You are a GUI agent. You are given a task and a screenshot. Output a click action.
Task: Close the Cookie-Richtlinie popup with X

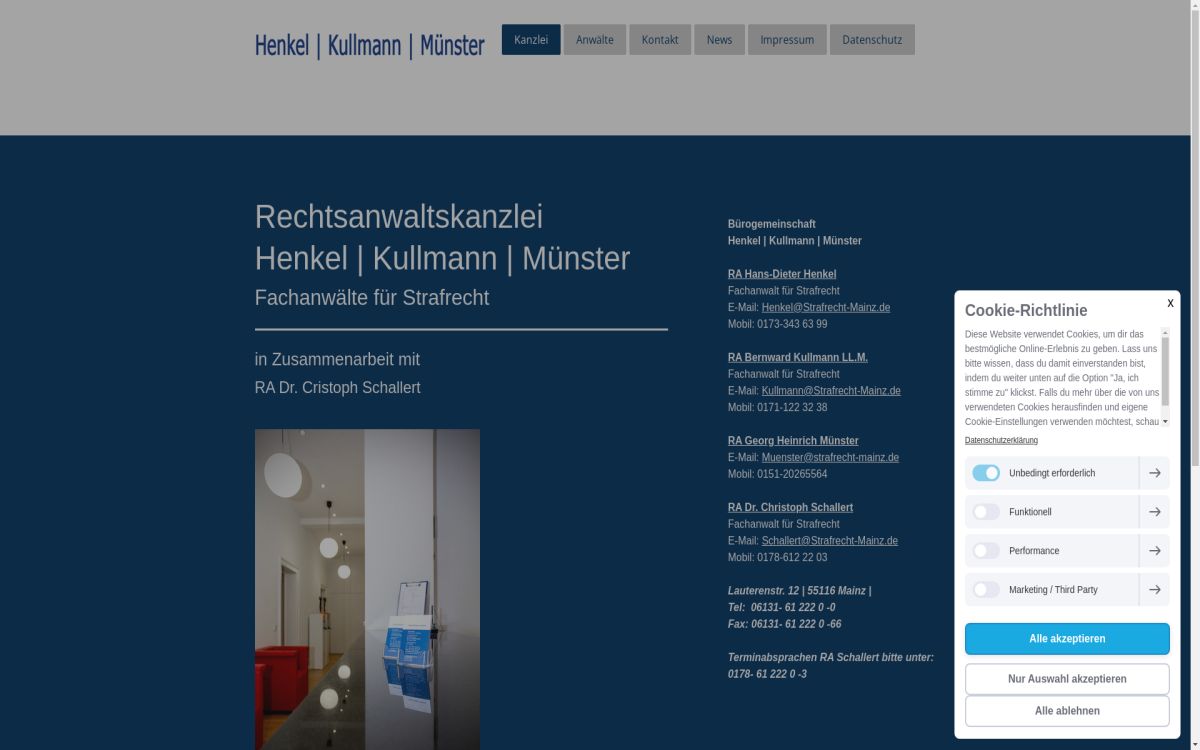point(1170,303)
